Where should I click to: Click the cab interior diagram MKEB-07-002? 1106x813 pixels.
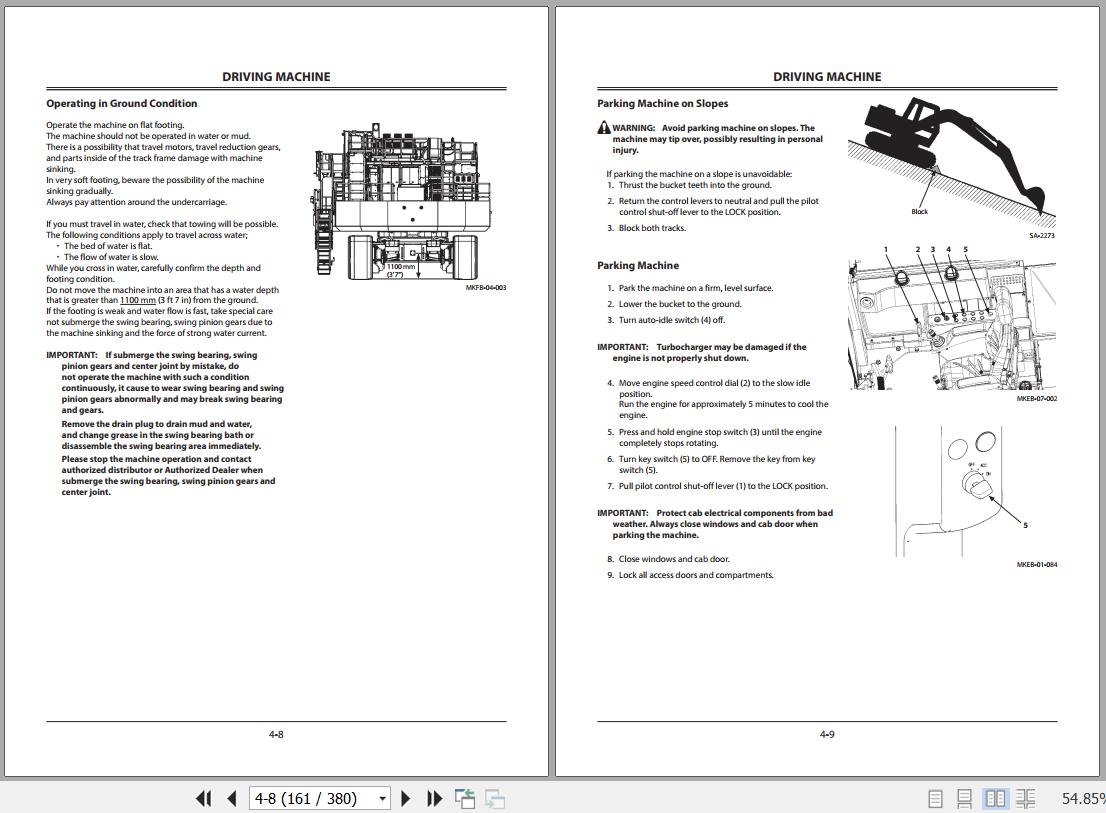pyautogui.click(x=952, y=323)
